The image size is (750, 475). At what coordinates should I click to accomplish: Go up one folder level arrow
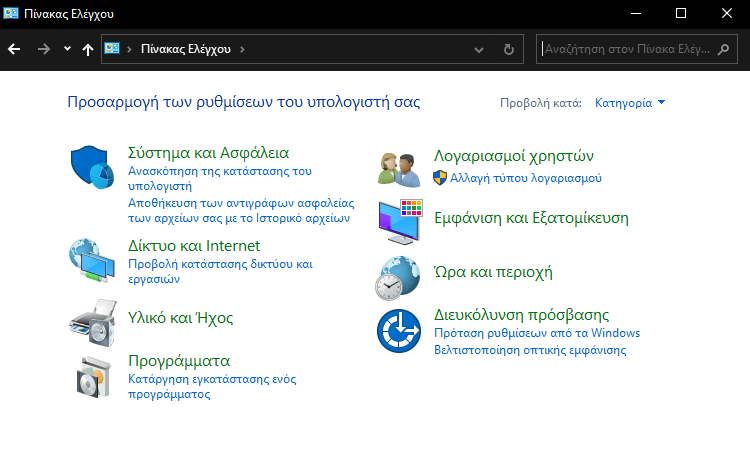coord(88,49)
